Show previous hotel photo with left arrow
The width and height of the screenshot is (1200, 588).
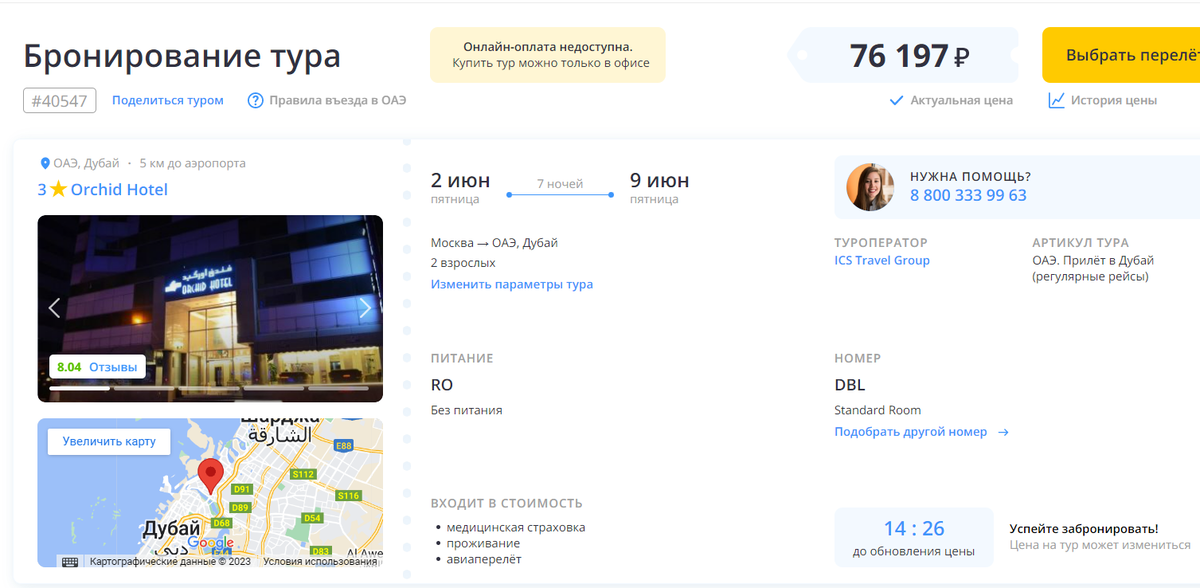(55, 308)
